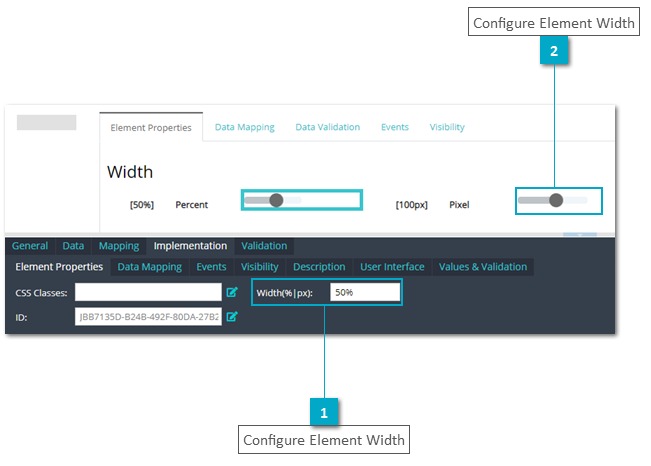Click the ID: label
The width and height of the screenshot is (651, 466).
[21, 318]
